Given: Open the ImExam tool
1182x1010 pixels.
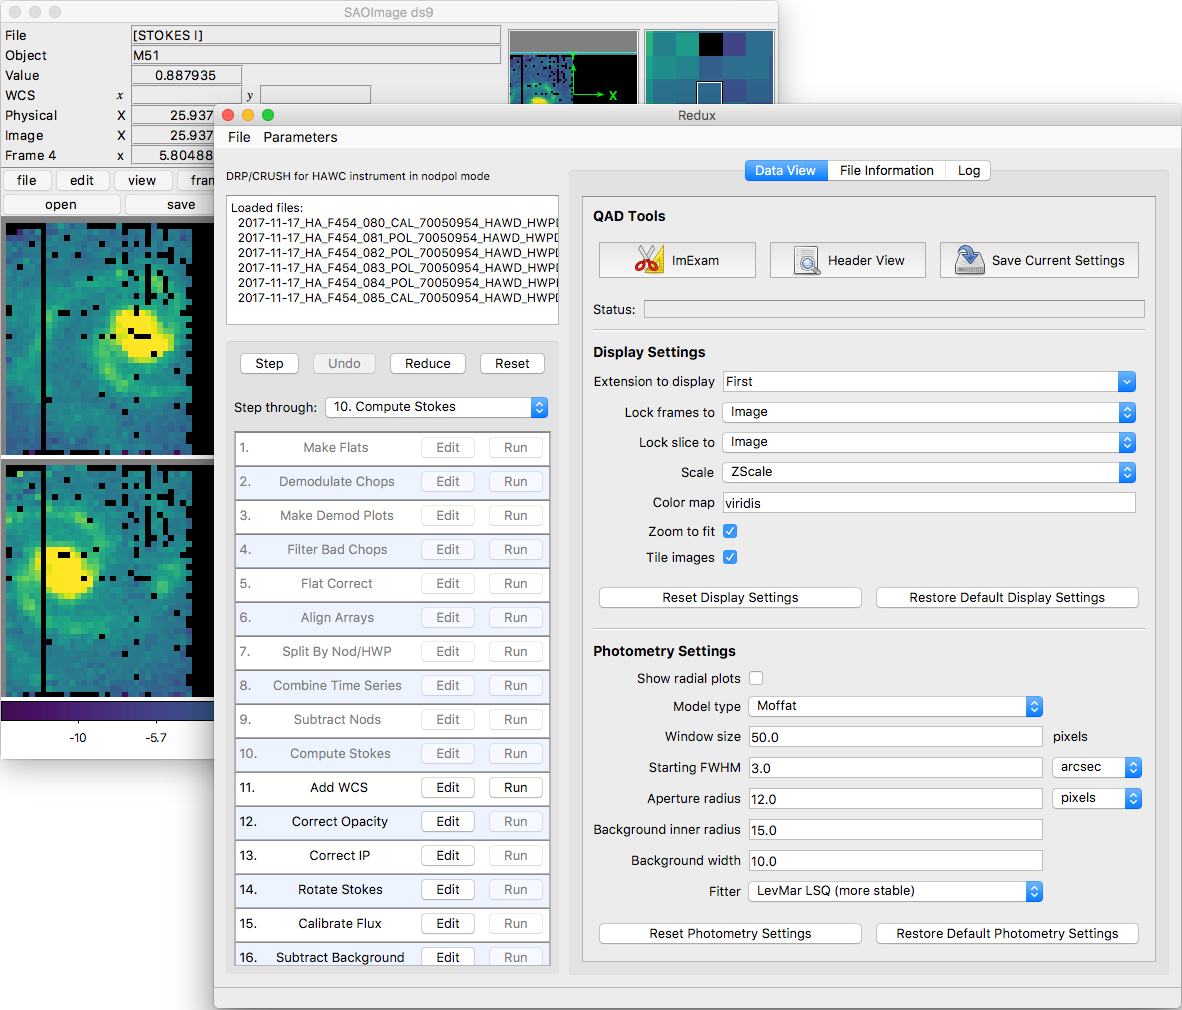Looking at the screenshot, I should click(677, 260).
